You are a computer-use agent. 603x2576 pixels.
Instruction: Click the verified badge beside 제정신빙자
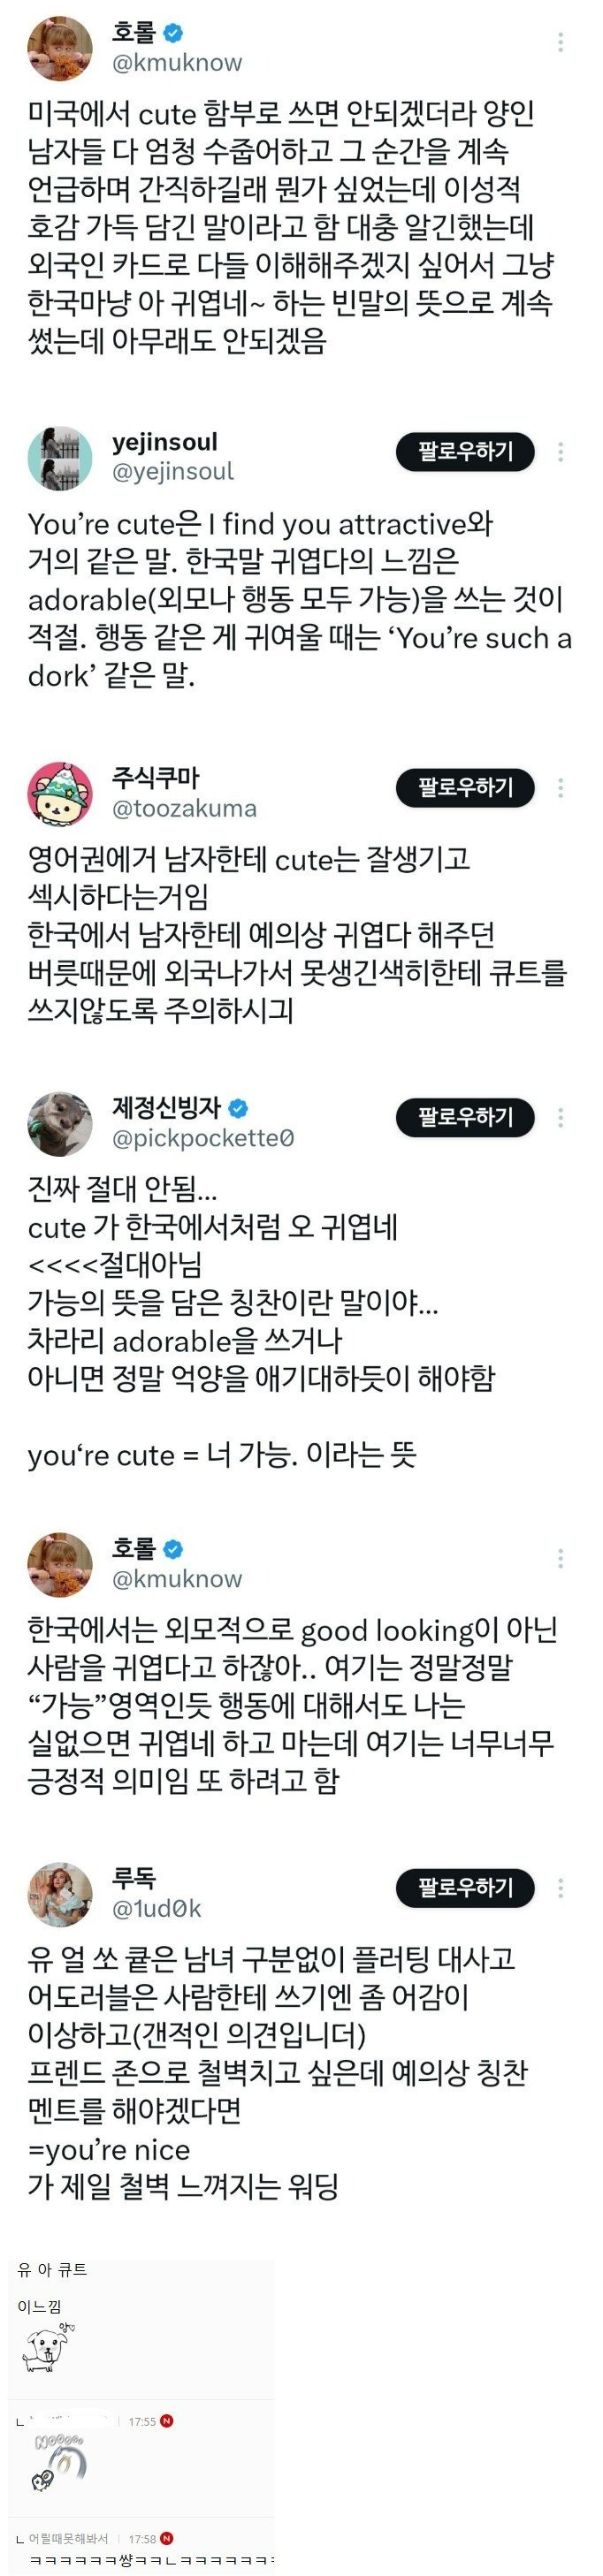238,1108
